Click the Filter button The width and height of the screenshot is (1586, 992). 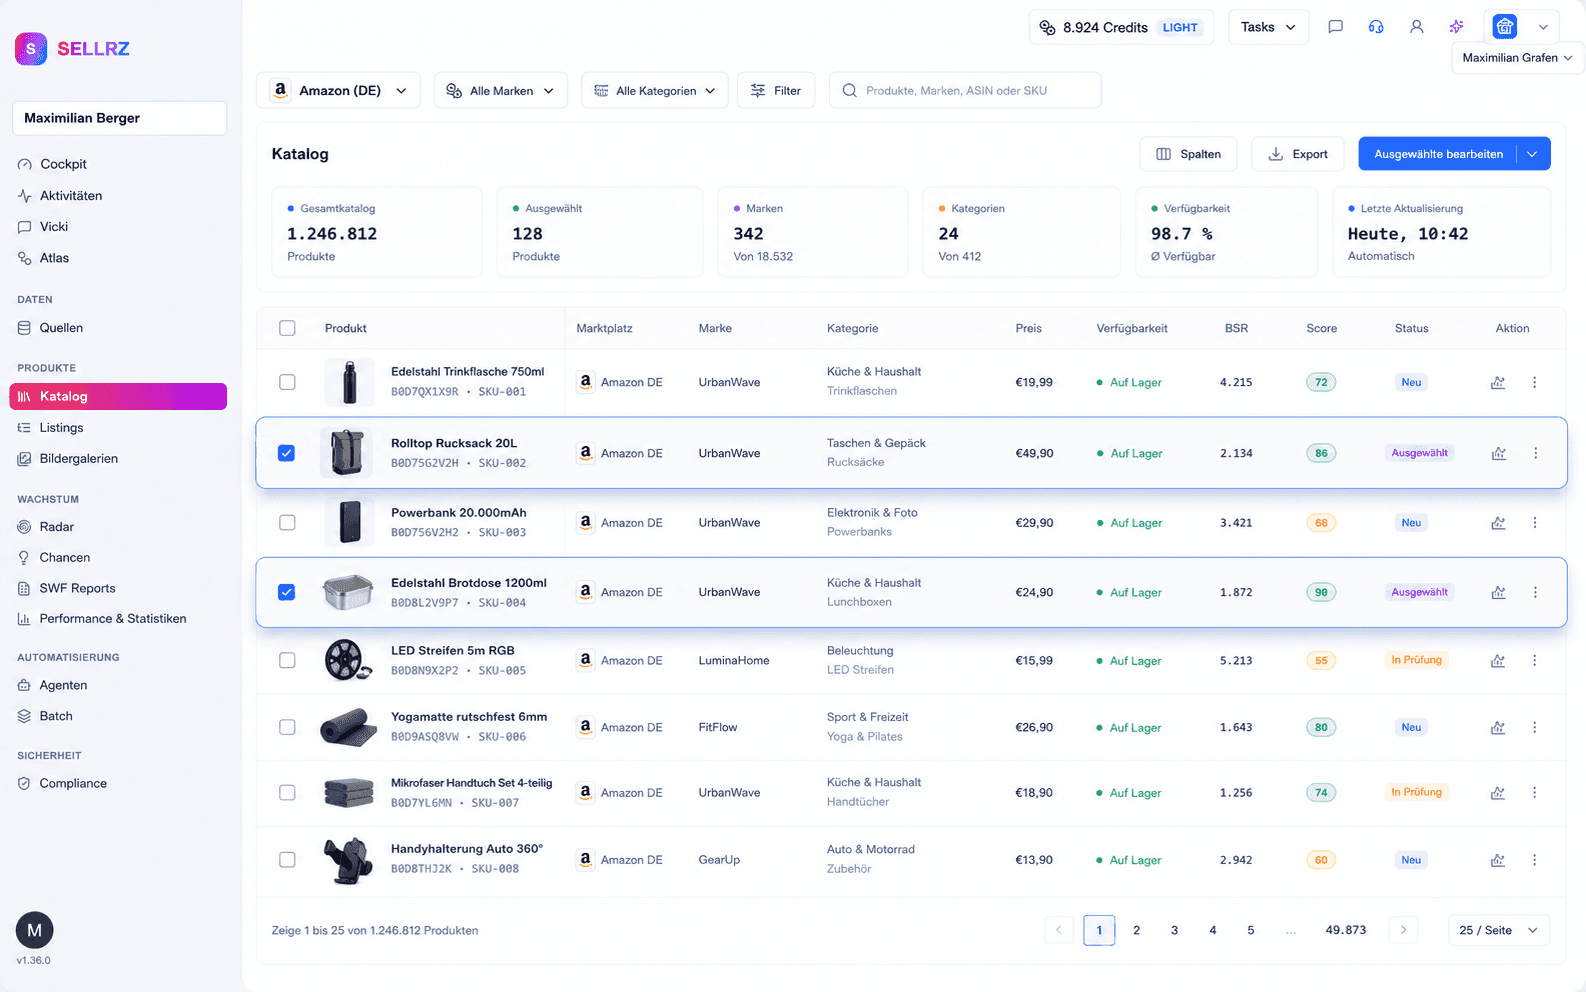pos(776,90)
